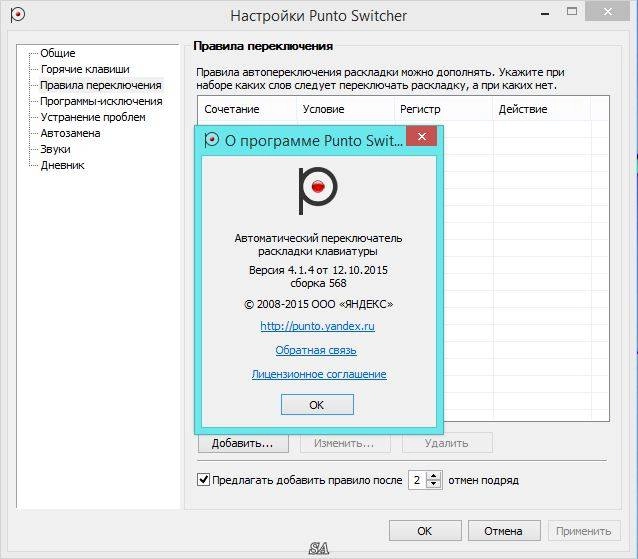This screenshot has width=638, height=559.
Task: Open the http://punto.yandex.ru link
Action: pos(317,326)
